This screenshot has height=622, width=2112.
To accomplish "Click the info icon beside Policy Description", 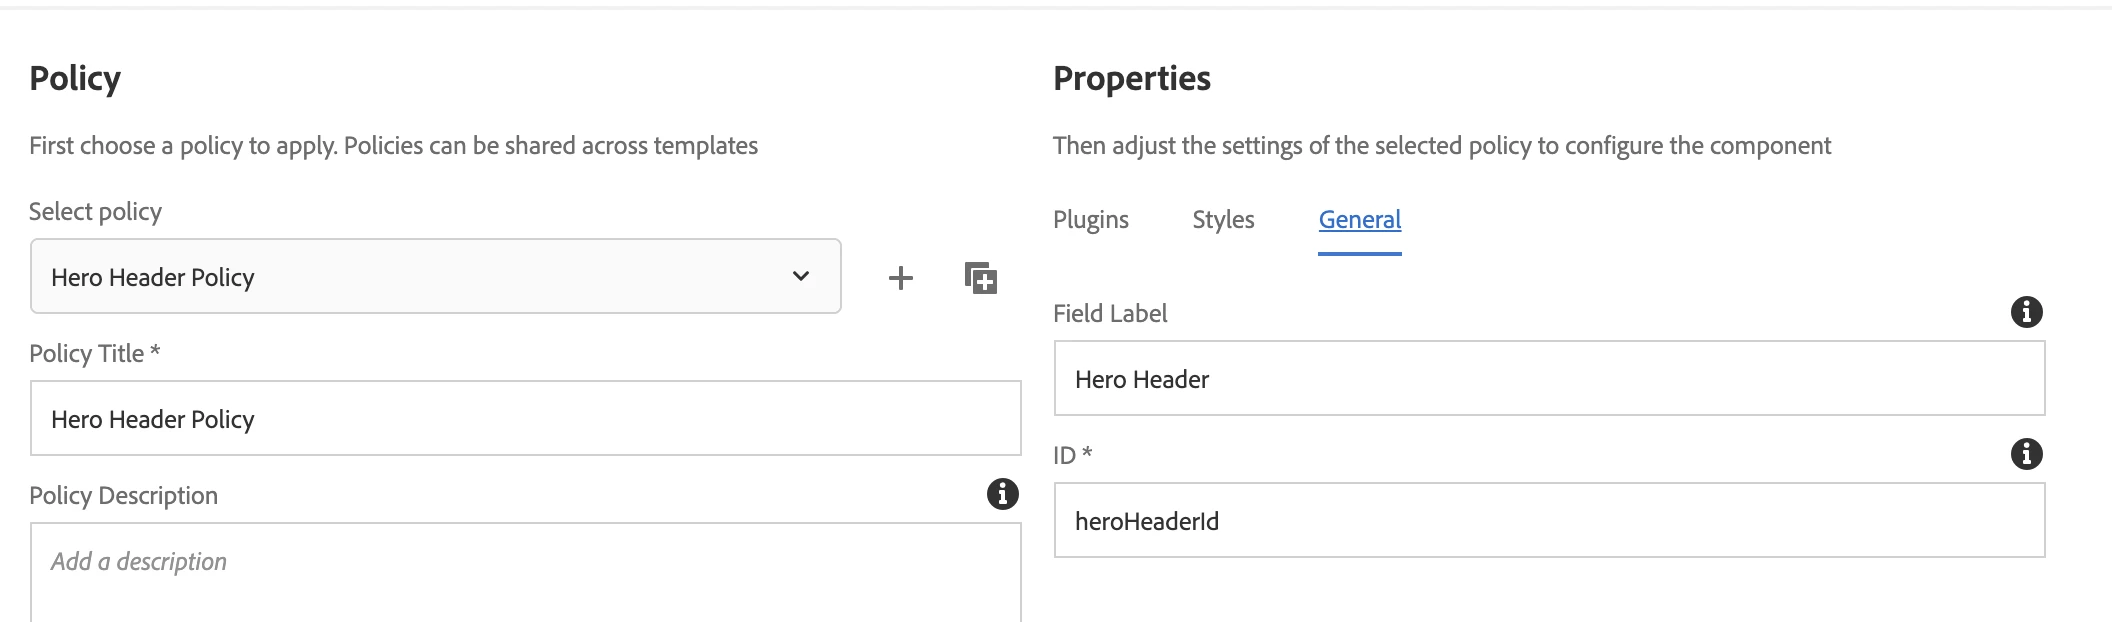I will coord(1002,494).
